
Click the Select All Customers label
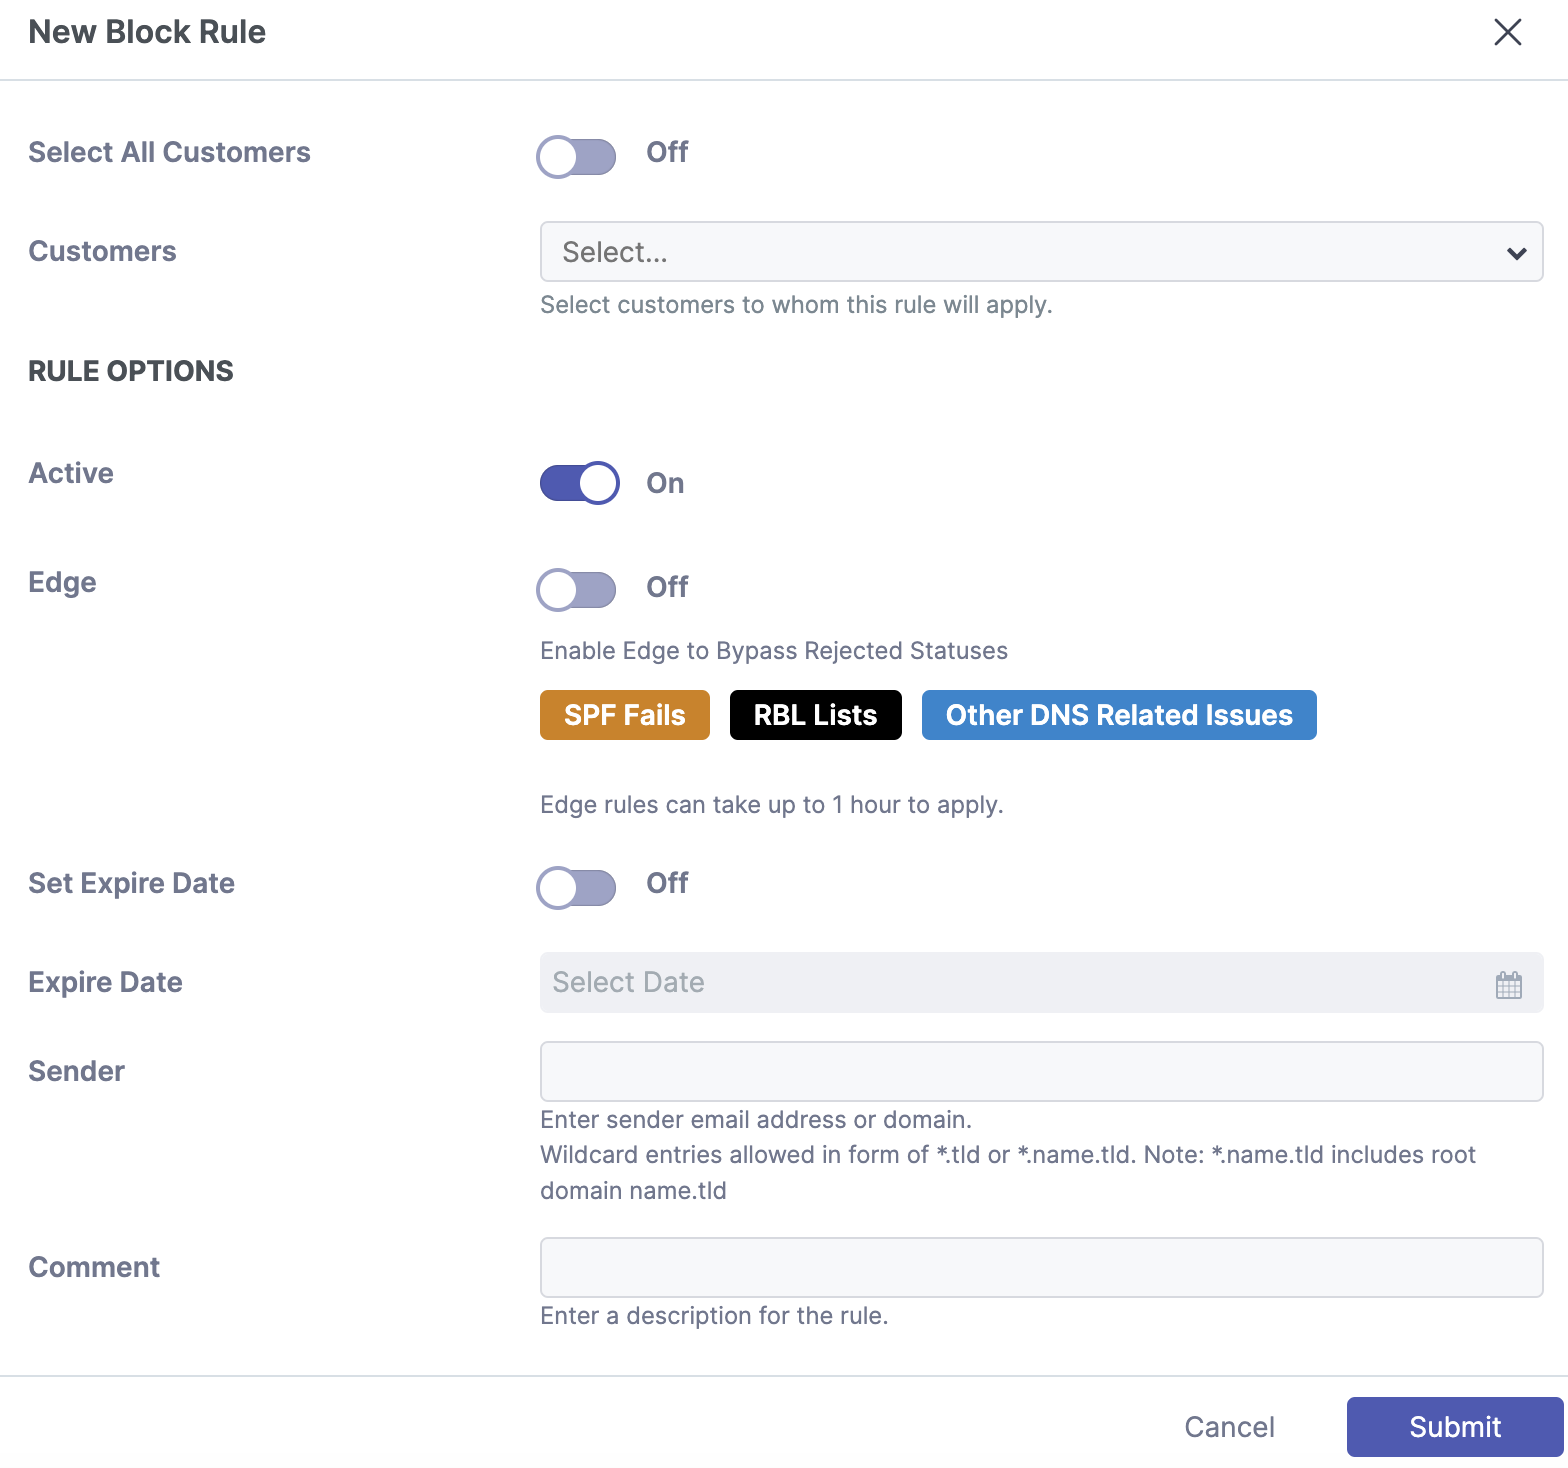pyautogui.click(x=169, y=152)
